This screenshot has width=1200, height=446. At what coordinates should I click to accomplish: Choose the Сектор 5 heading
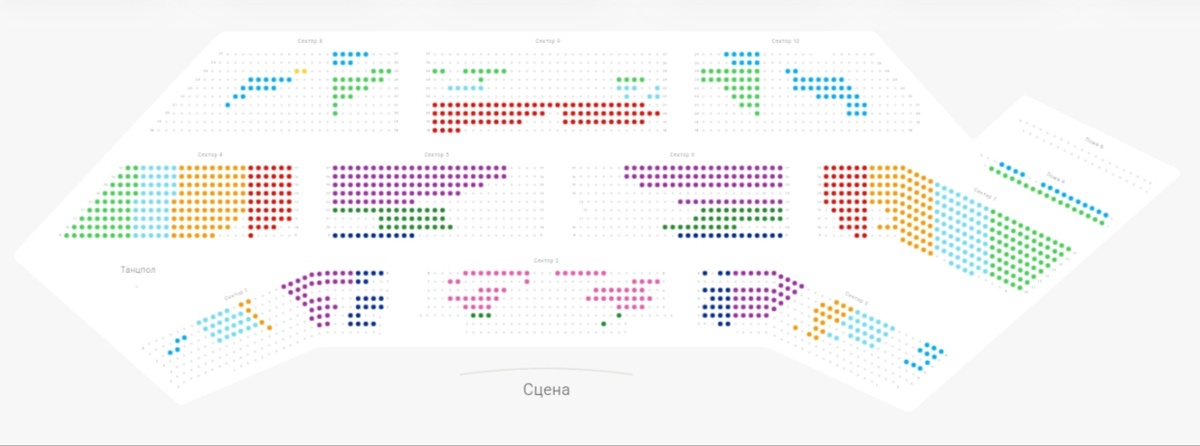[x=436, y=155]
